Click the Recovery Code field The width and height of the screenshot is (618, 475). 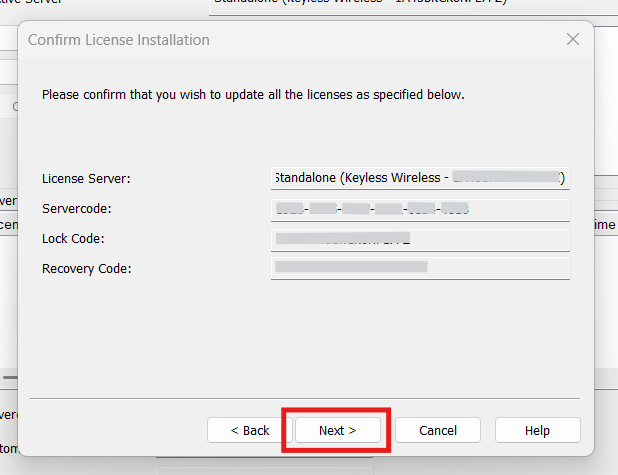[419, 268]
